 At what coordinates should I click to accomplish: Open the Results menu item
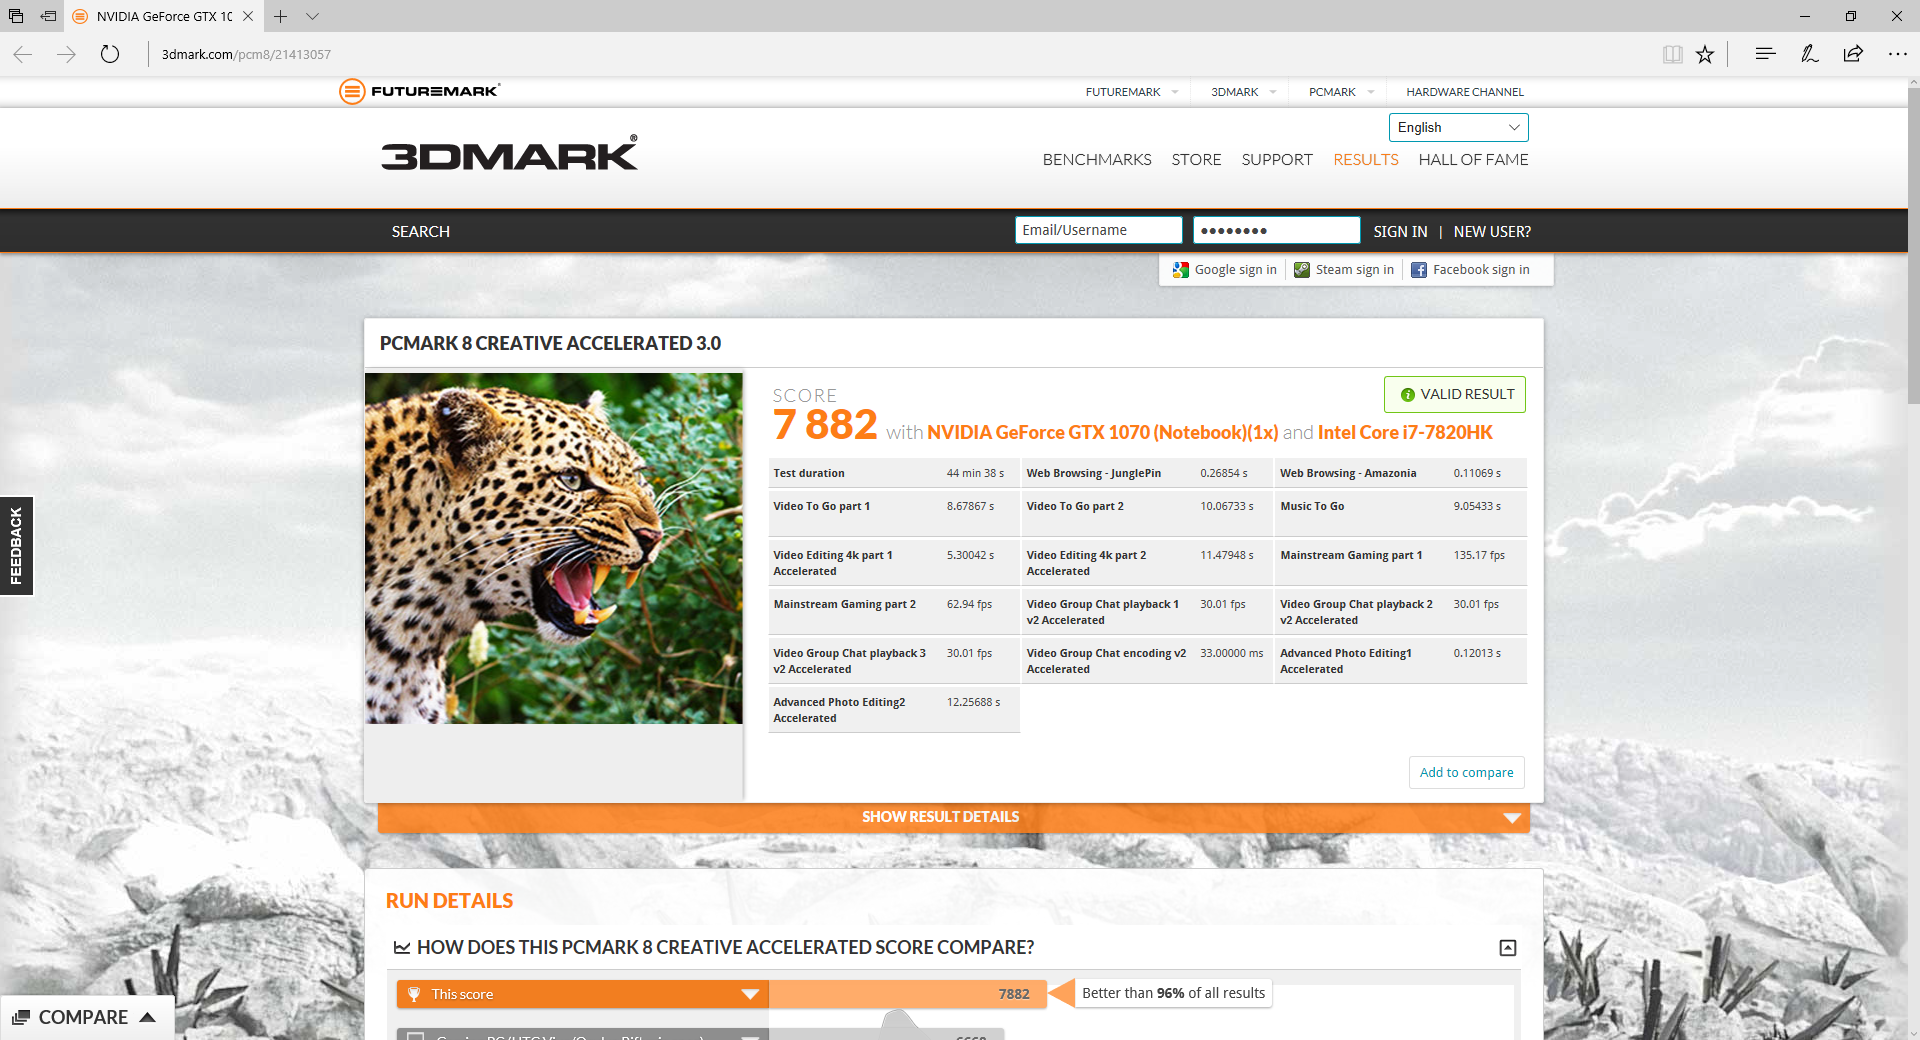1365,160
